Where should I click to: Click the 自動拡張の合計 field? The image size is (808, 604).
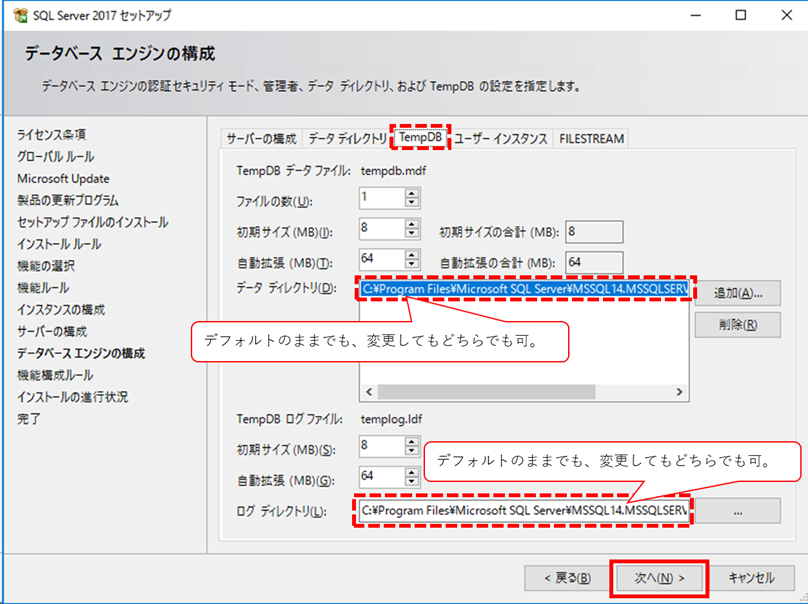[x=594, y=262]
